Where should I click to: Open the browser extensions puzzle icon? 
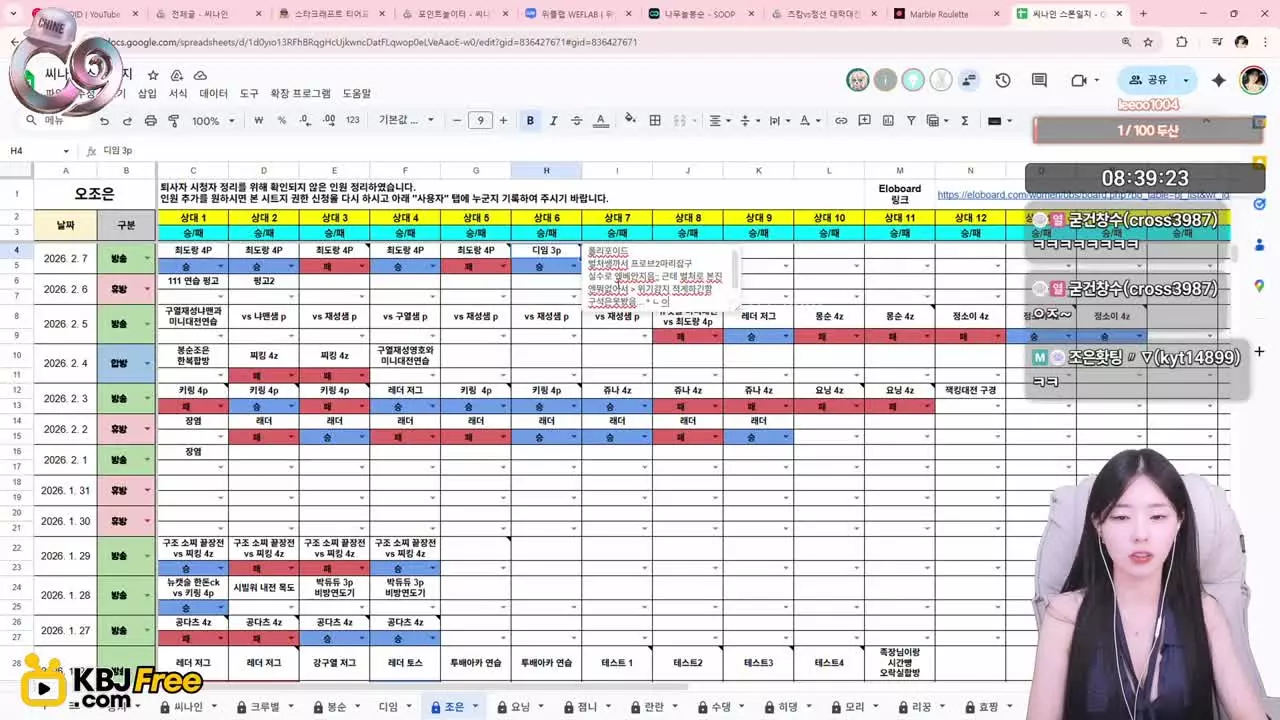(1182, 42)
